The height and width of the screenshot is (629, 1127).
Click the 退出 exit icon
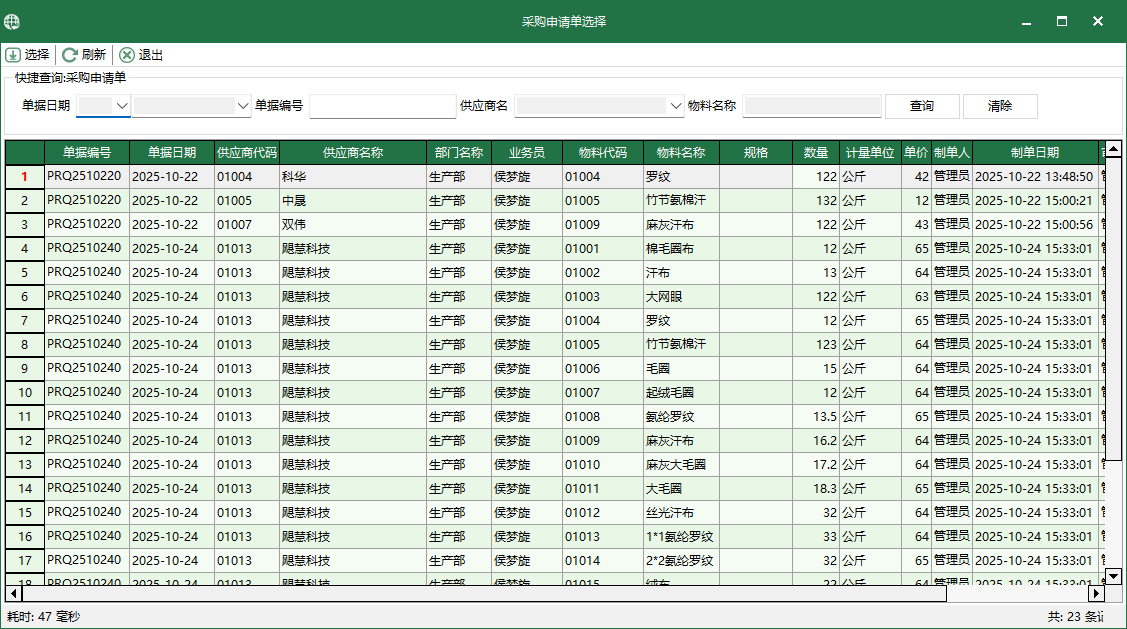tap(128, 55)
